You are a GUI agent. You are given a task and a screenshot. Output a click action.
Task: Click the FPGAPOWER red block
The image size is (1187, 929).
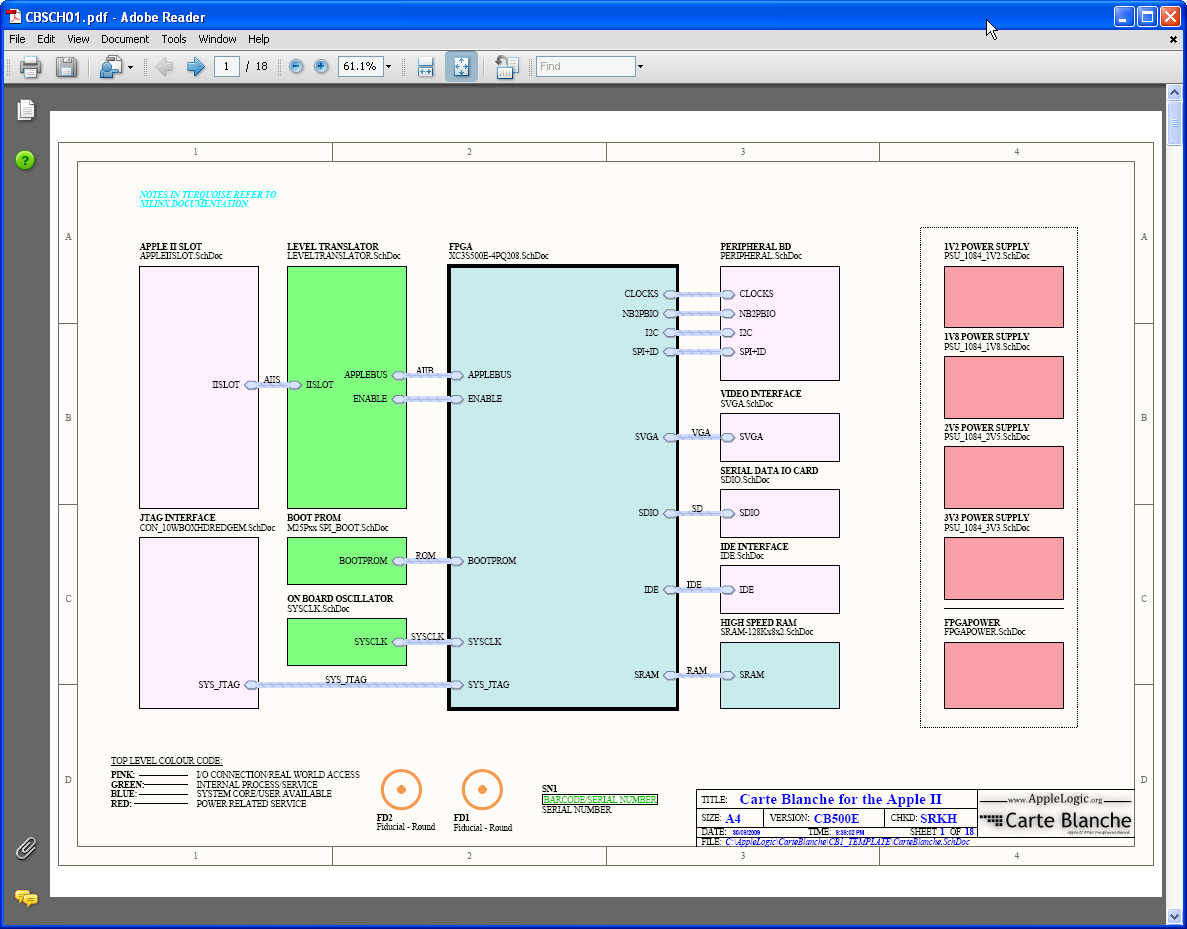coord(1004,675)
